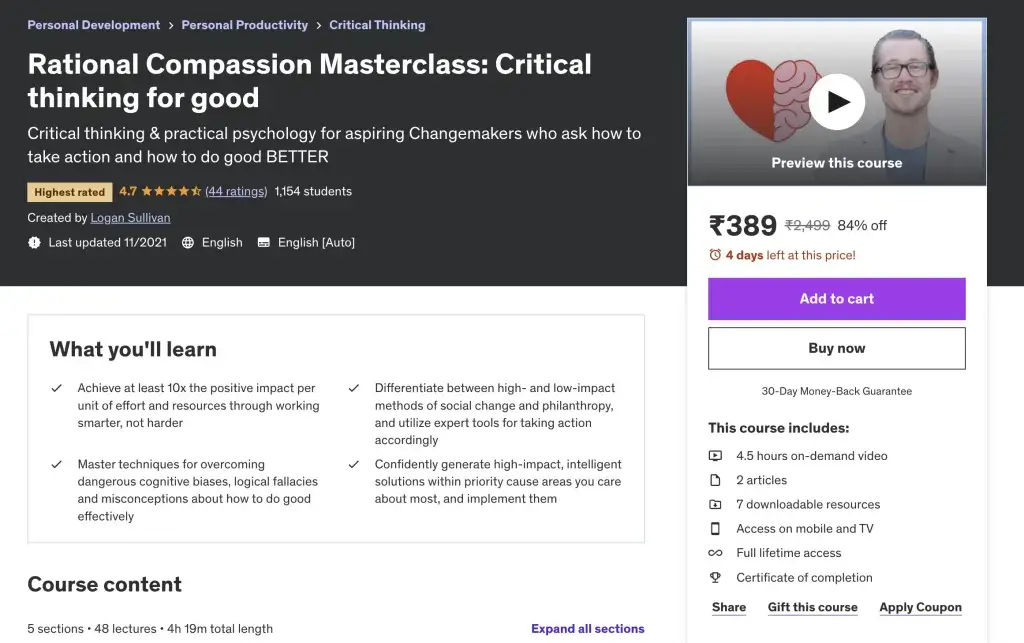
Task: Add the course to cart
Action: click(x=837, y=299)
